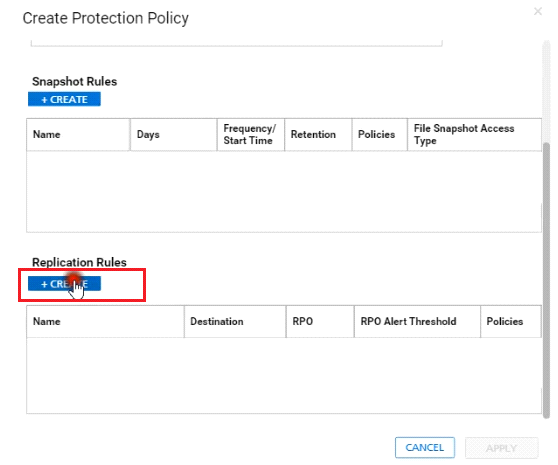Close the Create Protection Policy dialog
Screen dimensions: 558x465
538,11
